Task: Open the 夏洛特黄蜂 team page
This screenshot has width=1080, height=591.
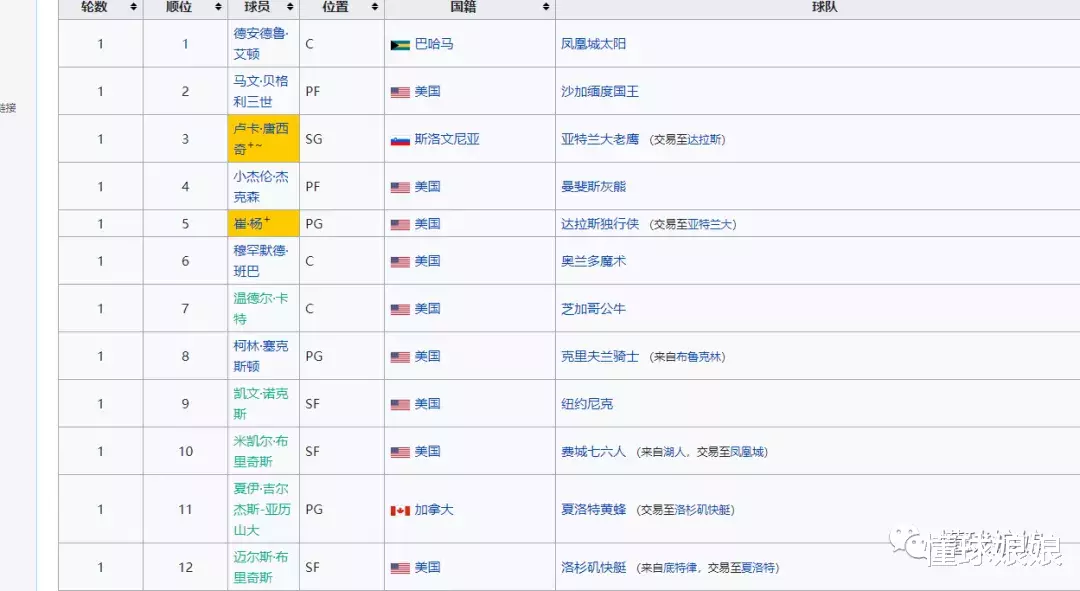Action: pos(594,509)
